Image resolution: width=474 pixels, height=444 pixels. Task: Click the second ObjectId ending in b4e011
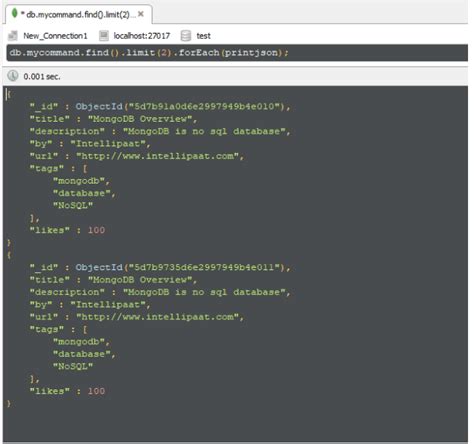point(183,267)
